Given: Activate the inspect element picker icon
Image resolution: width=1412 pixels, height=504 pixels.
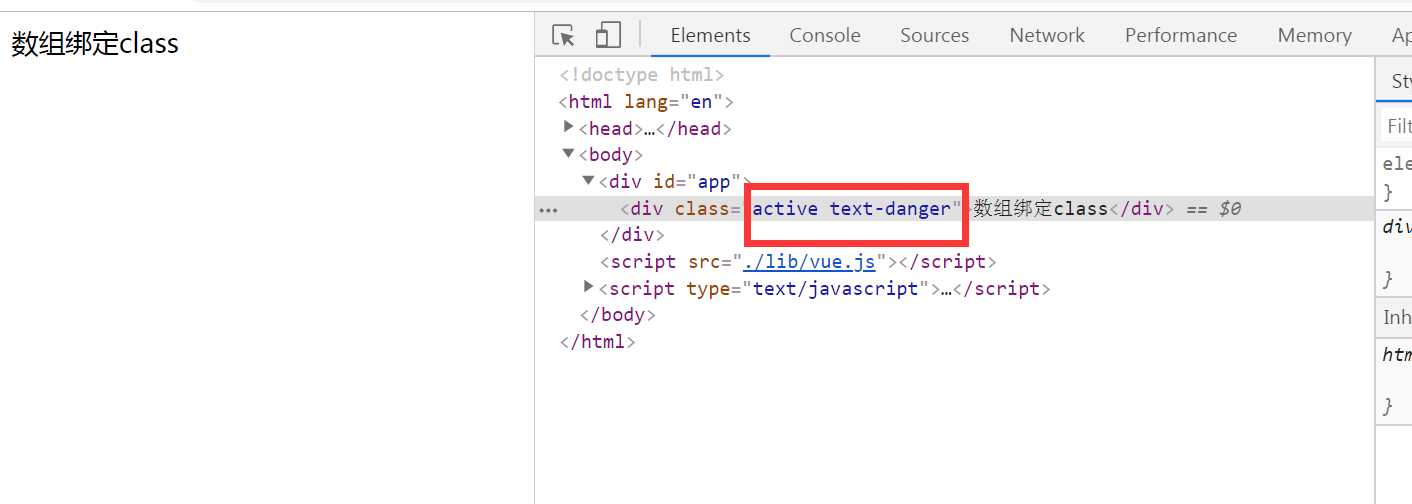Looking at the screenshot, I should 564,36.
